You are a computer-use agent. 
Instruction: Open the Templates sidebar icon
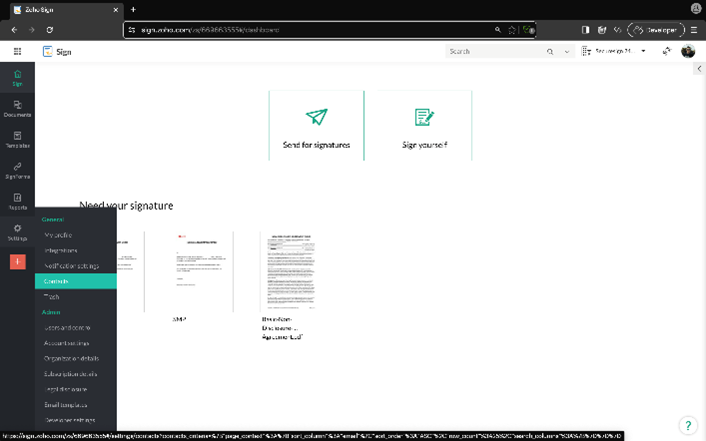point(17,140)
